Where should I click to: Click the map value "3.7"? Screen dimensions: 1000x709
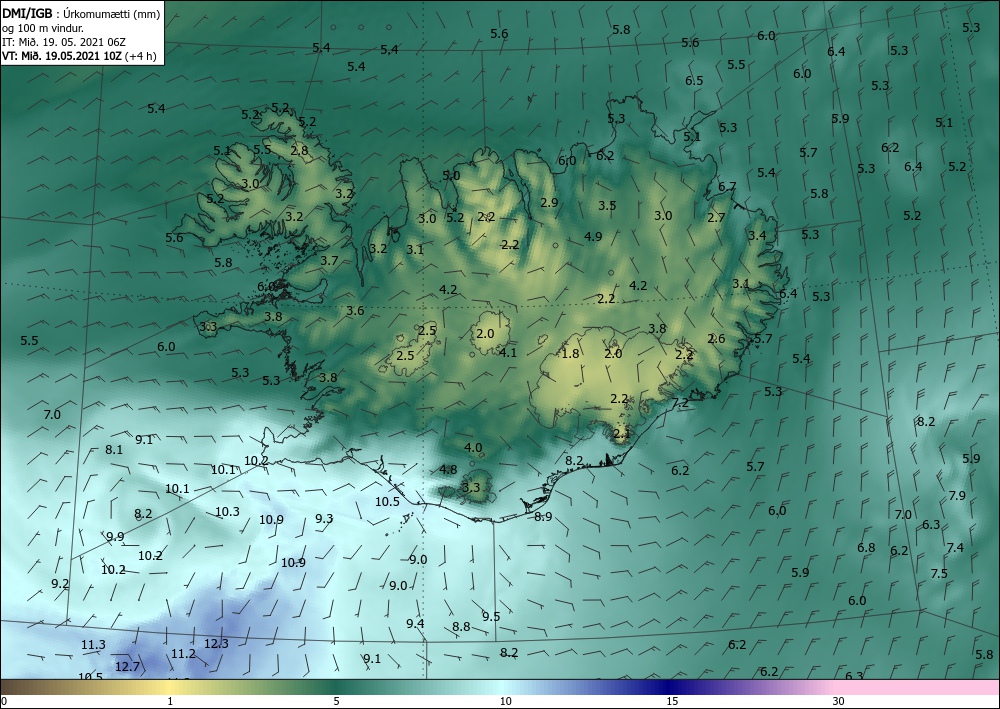[x=329, y=261]
